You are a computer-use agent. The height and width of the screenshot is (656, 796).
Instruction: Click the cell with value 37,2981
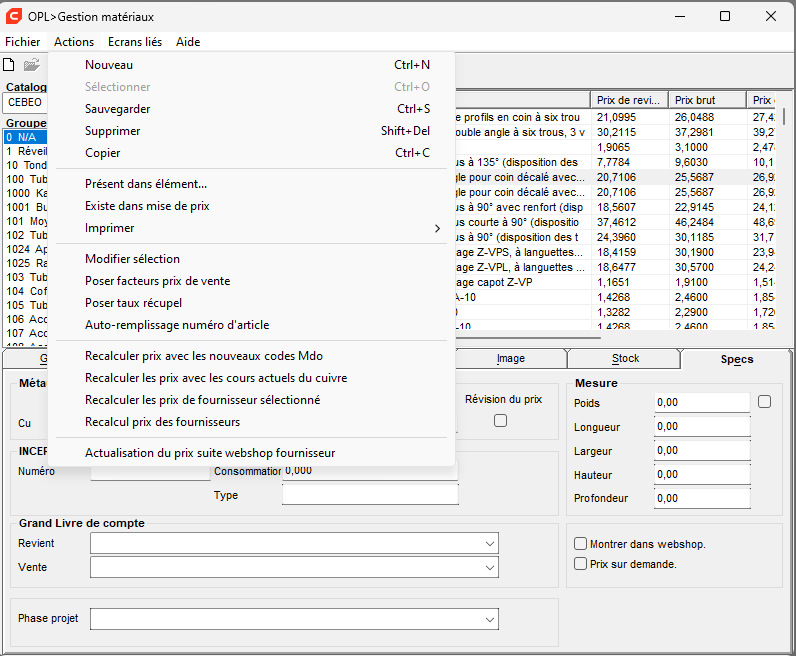[707, 133]
